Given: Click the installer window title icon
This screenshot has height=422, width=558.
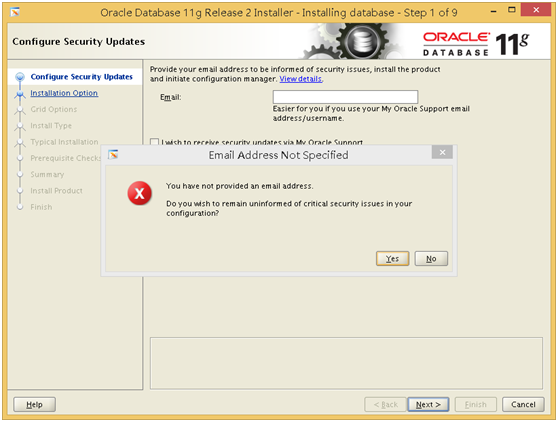Looking at the screenshot, I should [15, 12].
